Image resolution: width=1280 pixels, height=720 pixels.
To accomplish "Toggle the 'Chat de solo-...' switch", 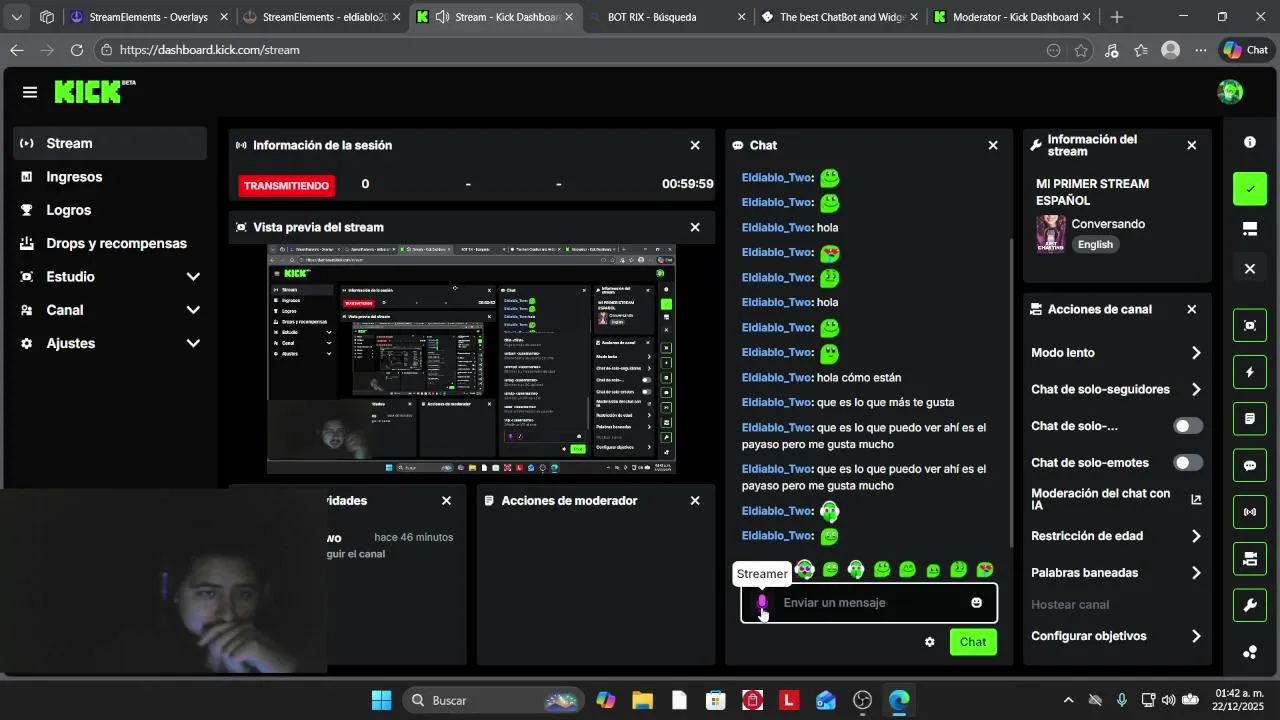I will tap(1188, 426).
